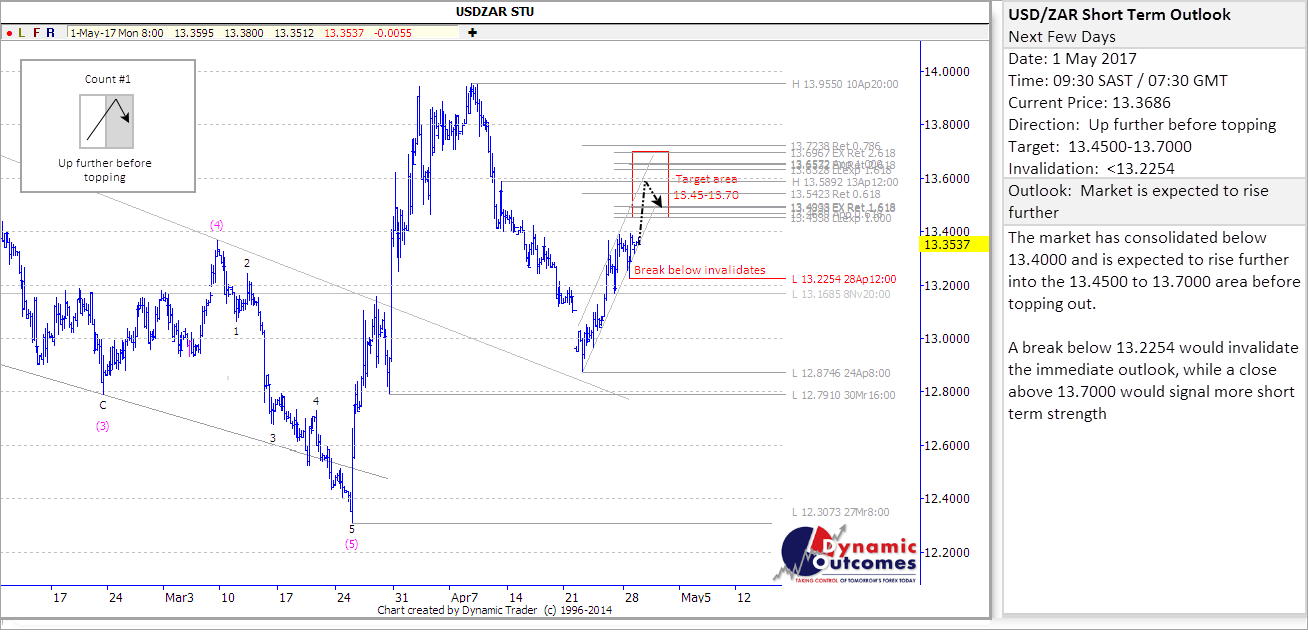Viewport: 1308px width, 644px height.
Task: Click the 13.0000 price axis label
Action: pyautogui.click(x=949, y=339)
